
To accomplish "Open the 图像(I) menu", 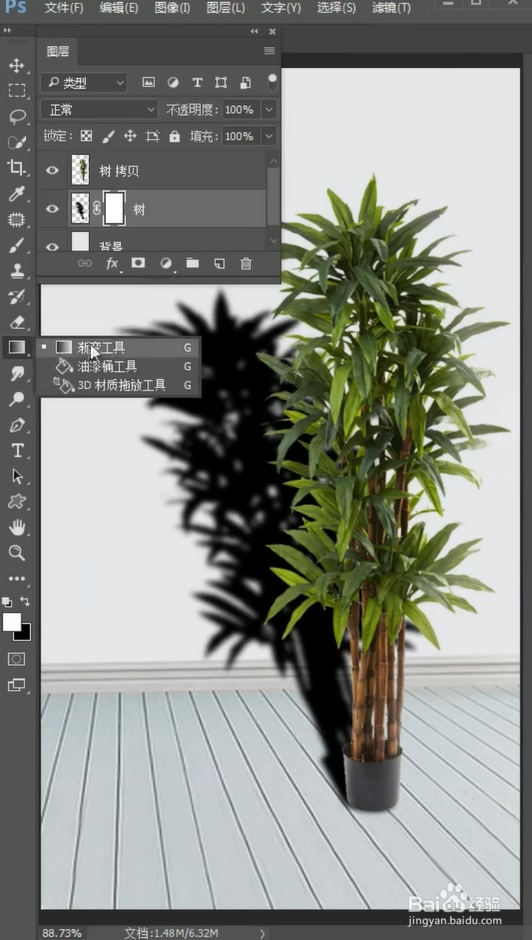I will [x=172, y=8].
